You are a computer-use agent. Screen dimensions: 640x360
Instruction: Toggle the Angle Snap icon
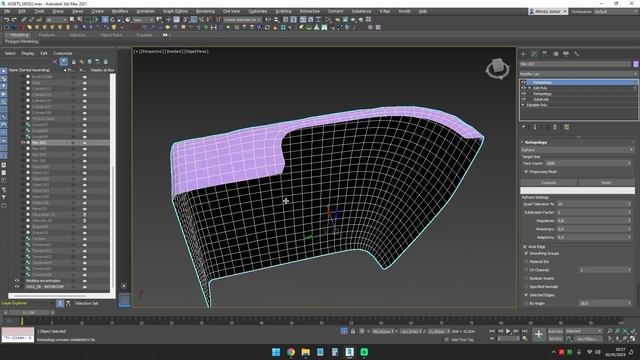click(x=193, y=20)
